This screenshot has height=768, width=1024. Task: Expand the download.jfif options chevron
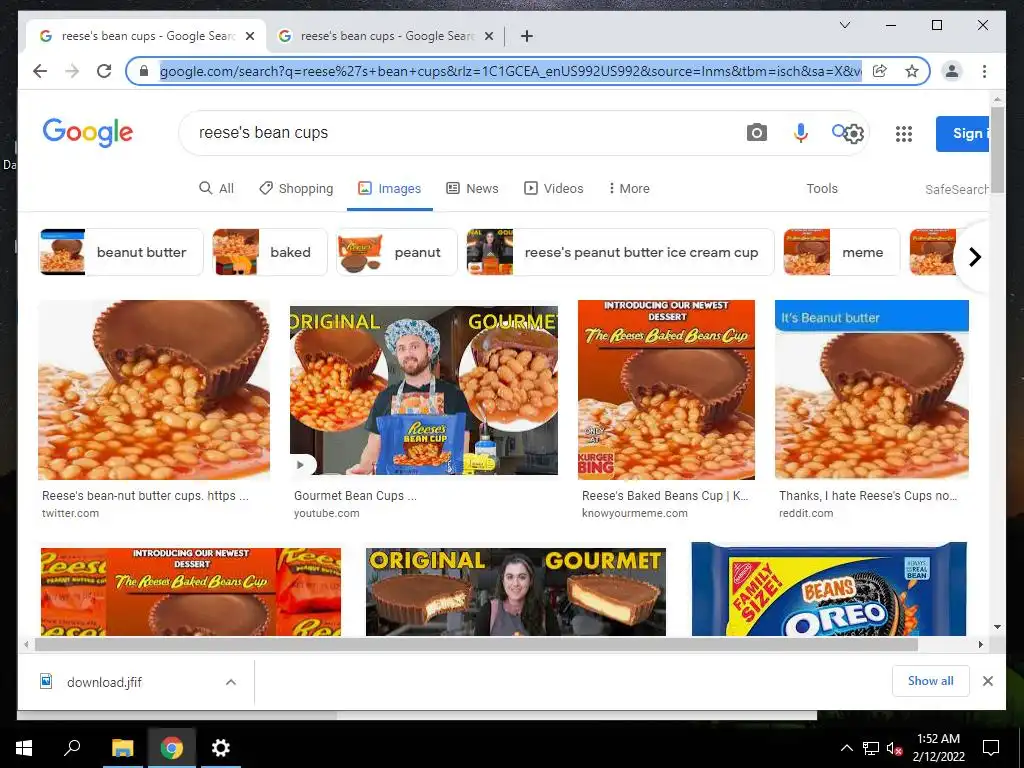coord(231,682)
